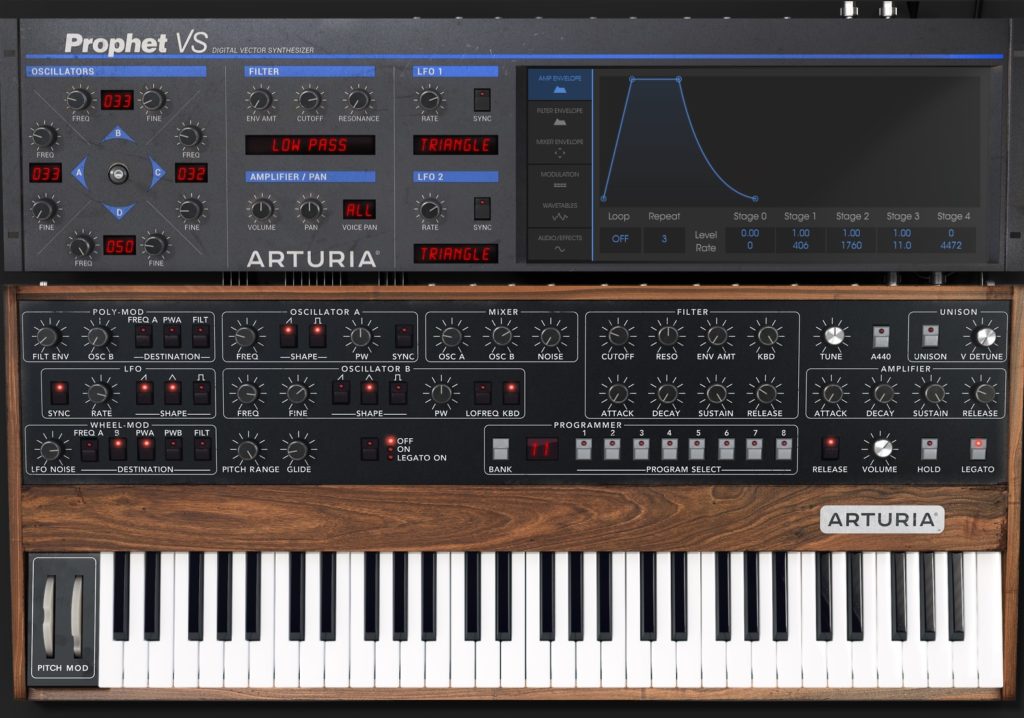Toggle Oscillator B triangle shape button
This screenshot has height=718, width=1024.
coord(369,392)
